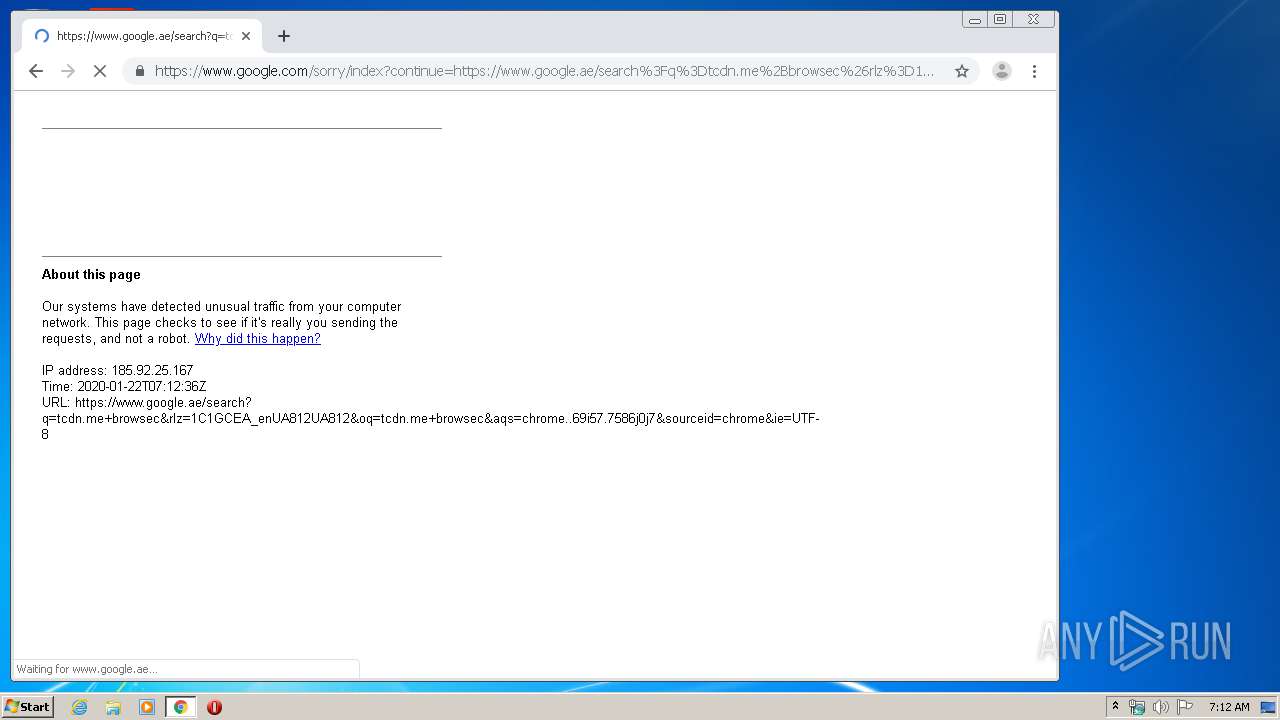Open the Chrome profile avatar menu
The height and width of the screenshot is (720, 1280).
point(1001,71)
